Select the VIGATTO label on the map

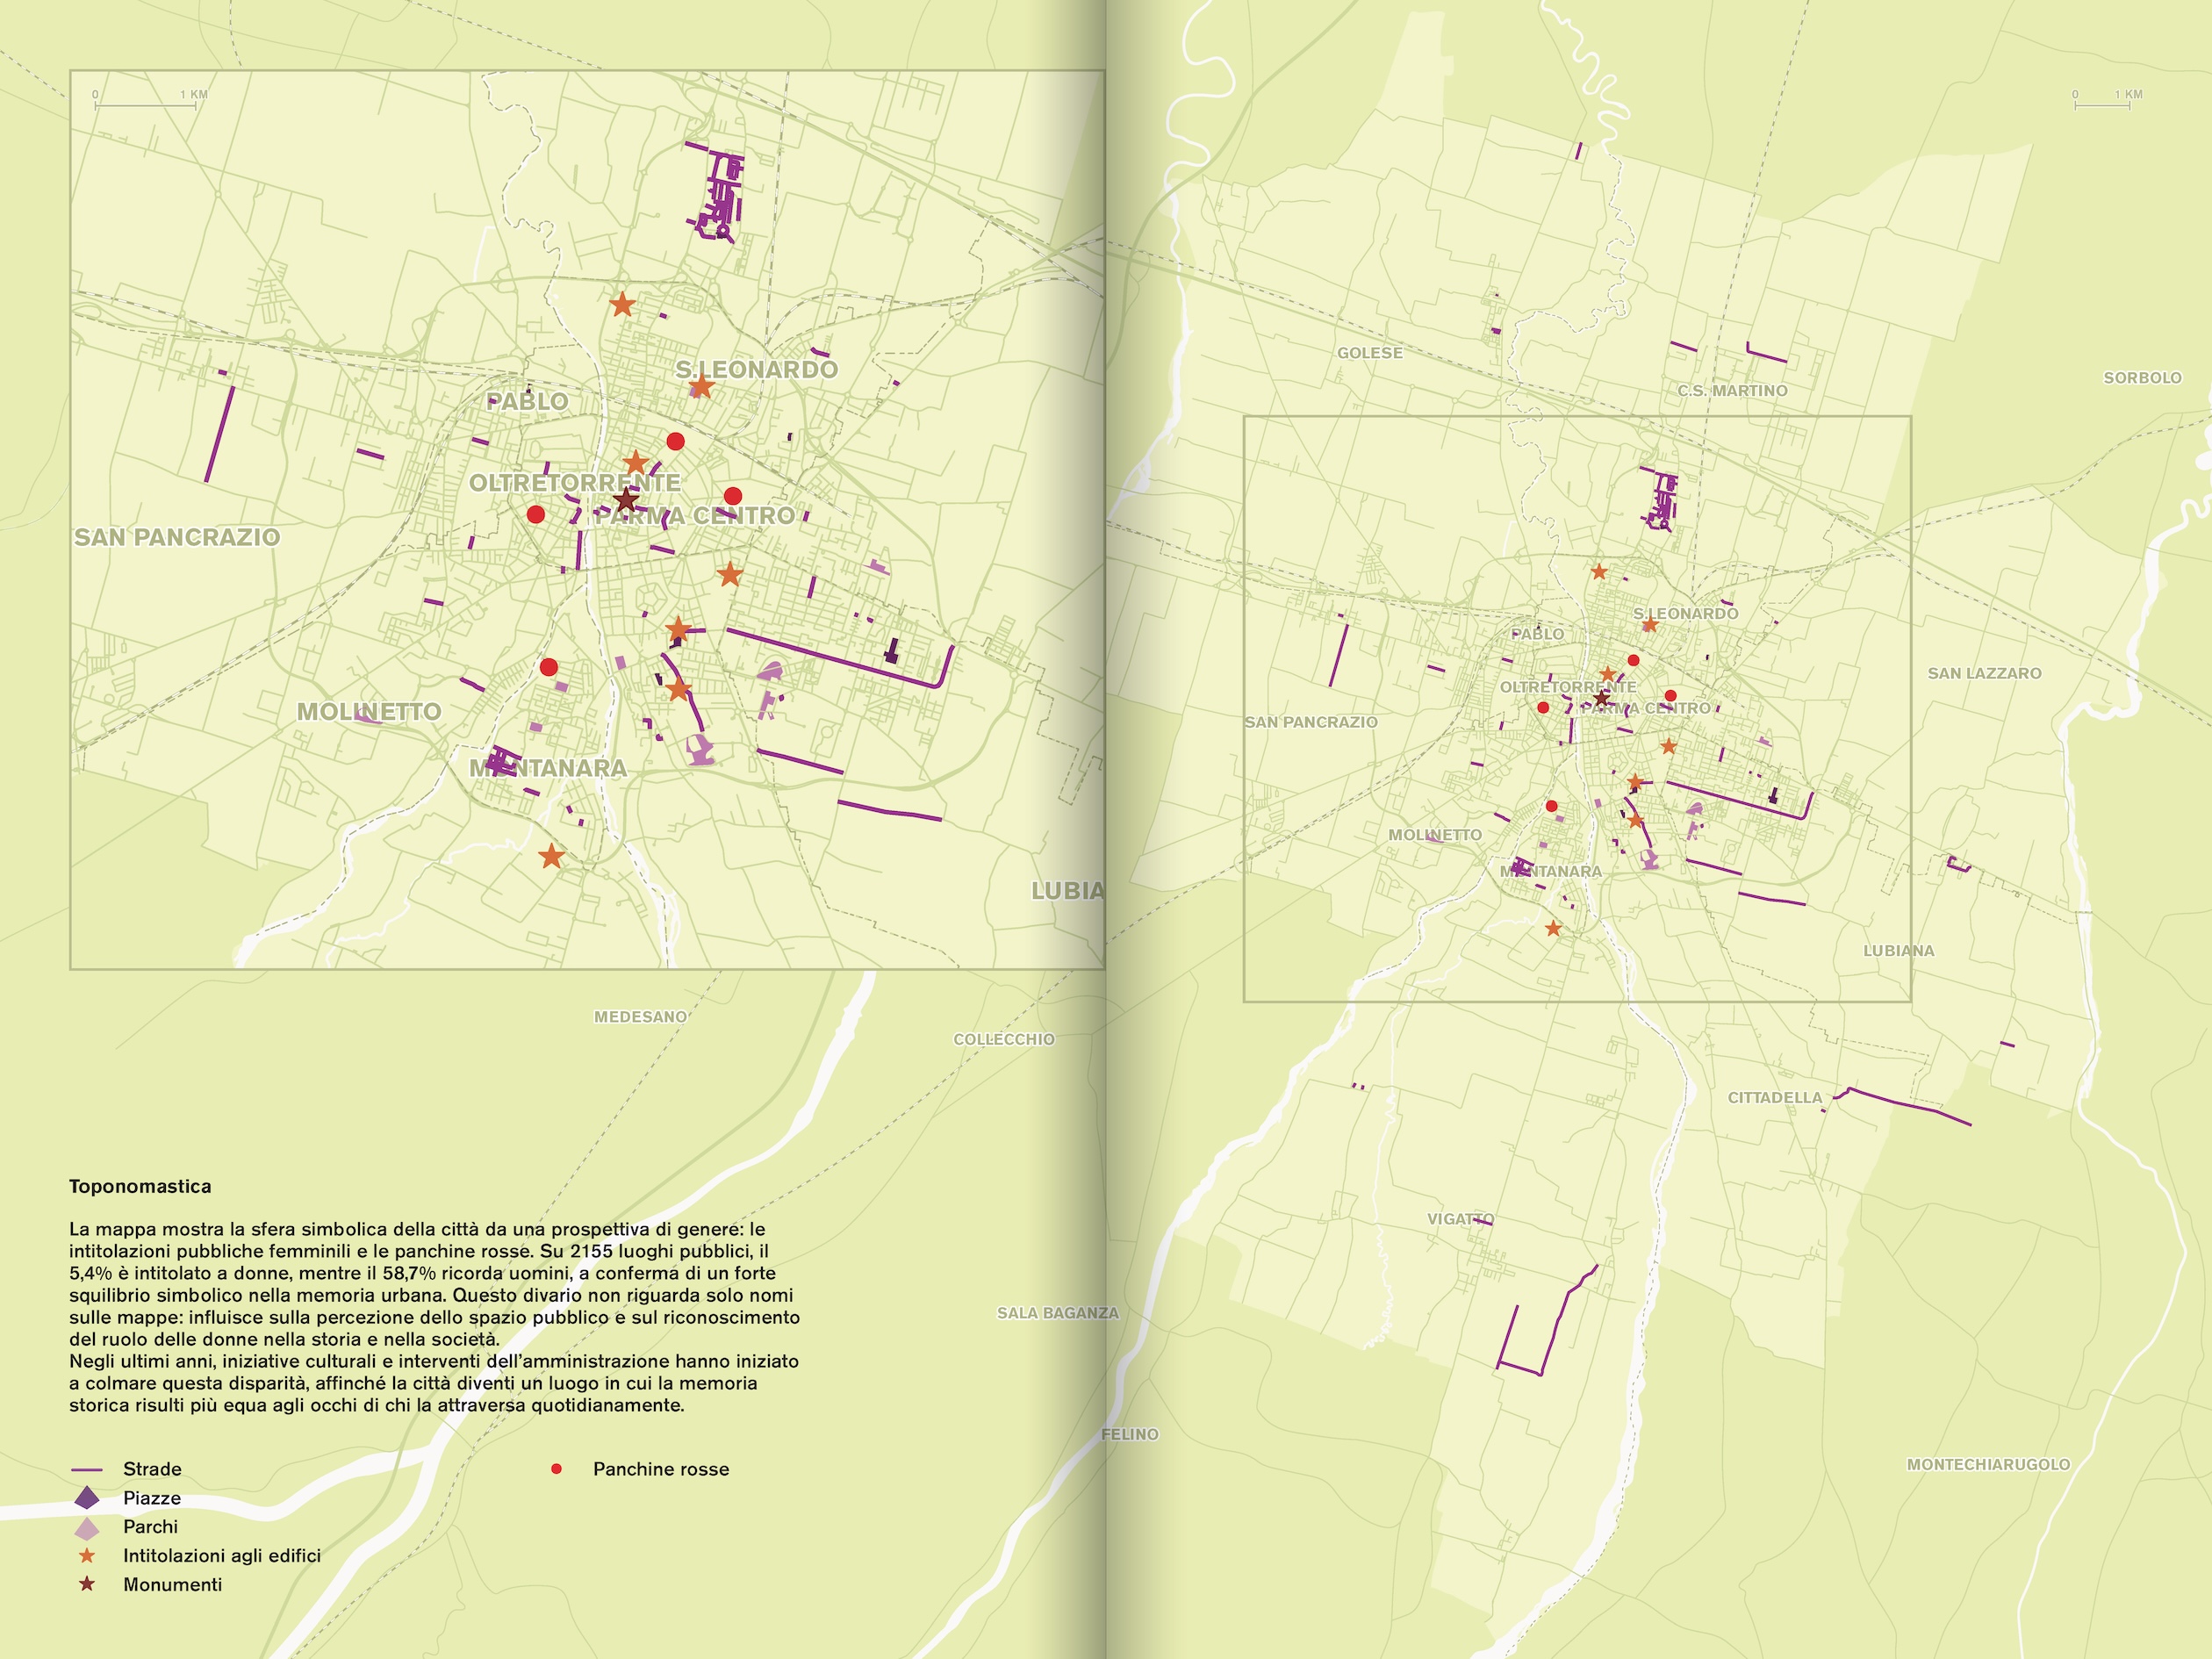(x=1460, y=1219)
